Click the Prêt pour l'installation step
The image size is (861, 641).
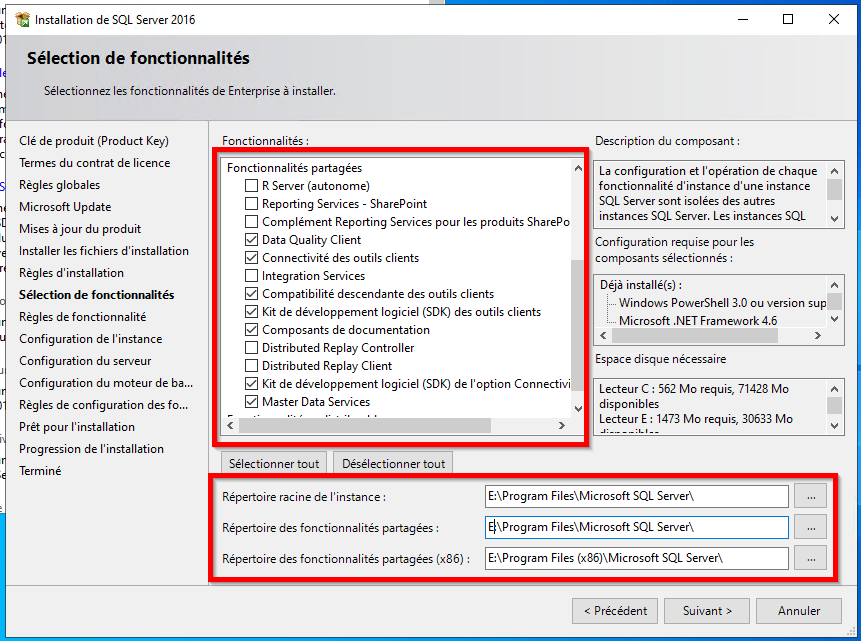(x=76, y=426)
